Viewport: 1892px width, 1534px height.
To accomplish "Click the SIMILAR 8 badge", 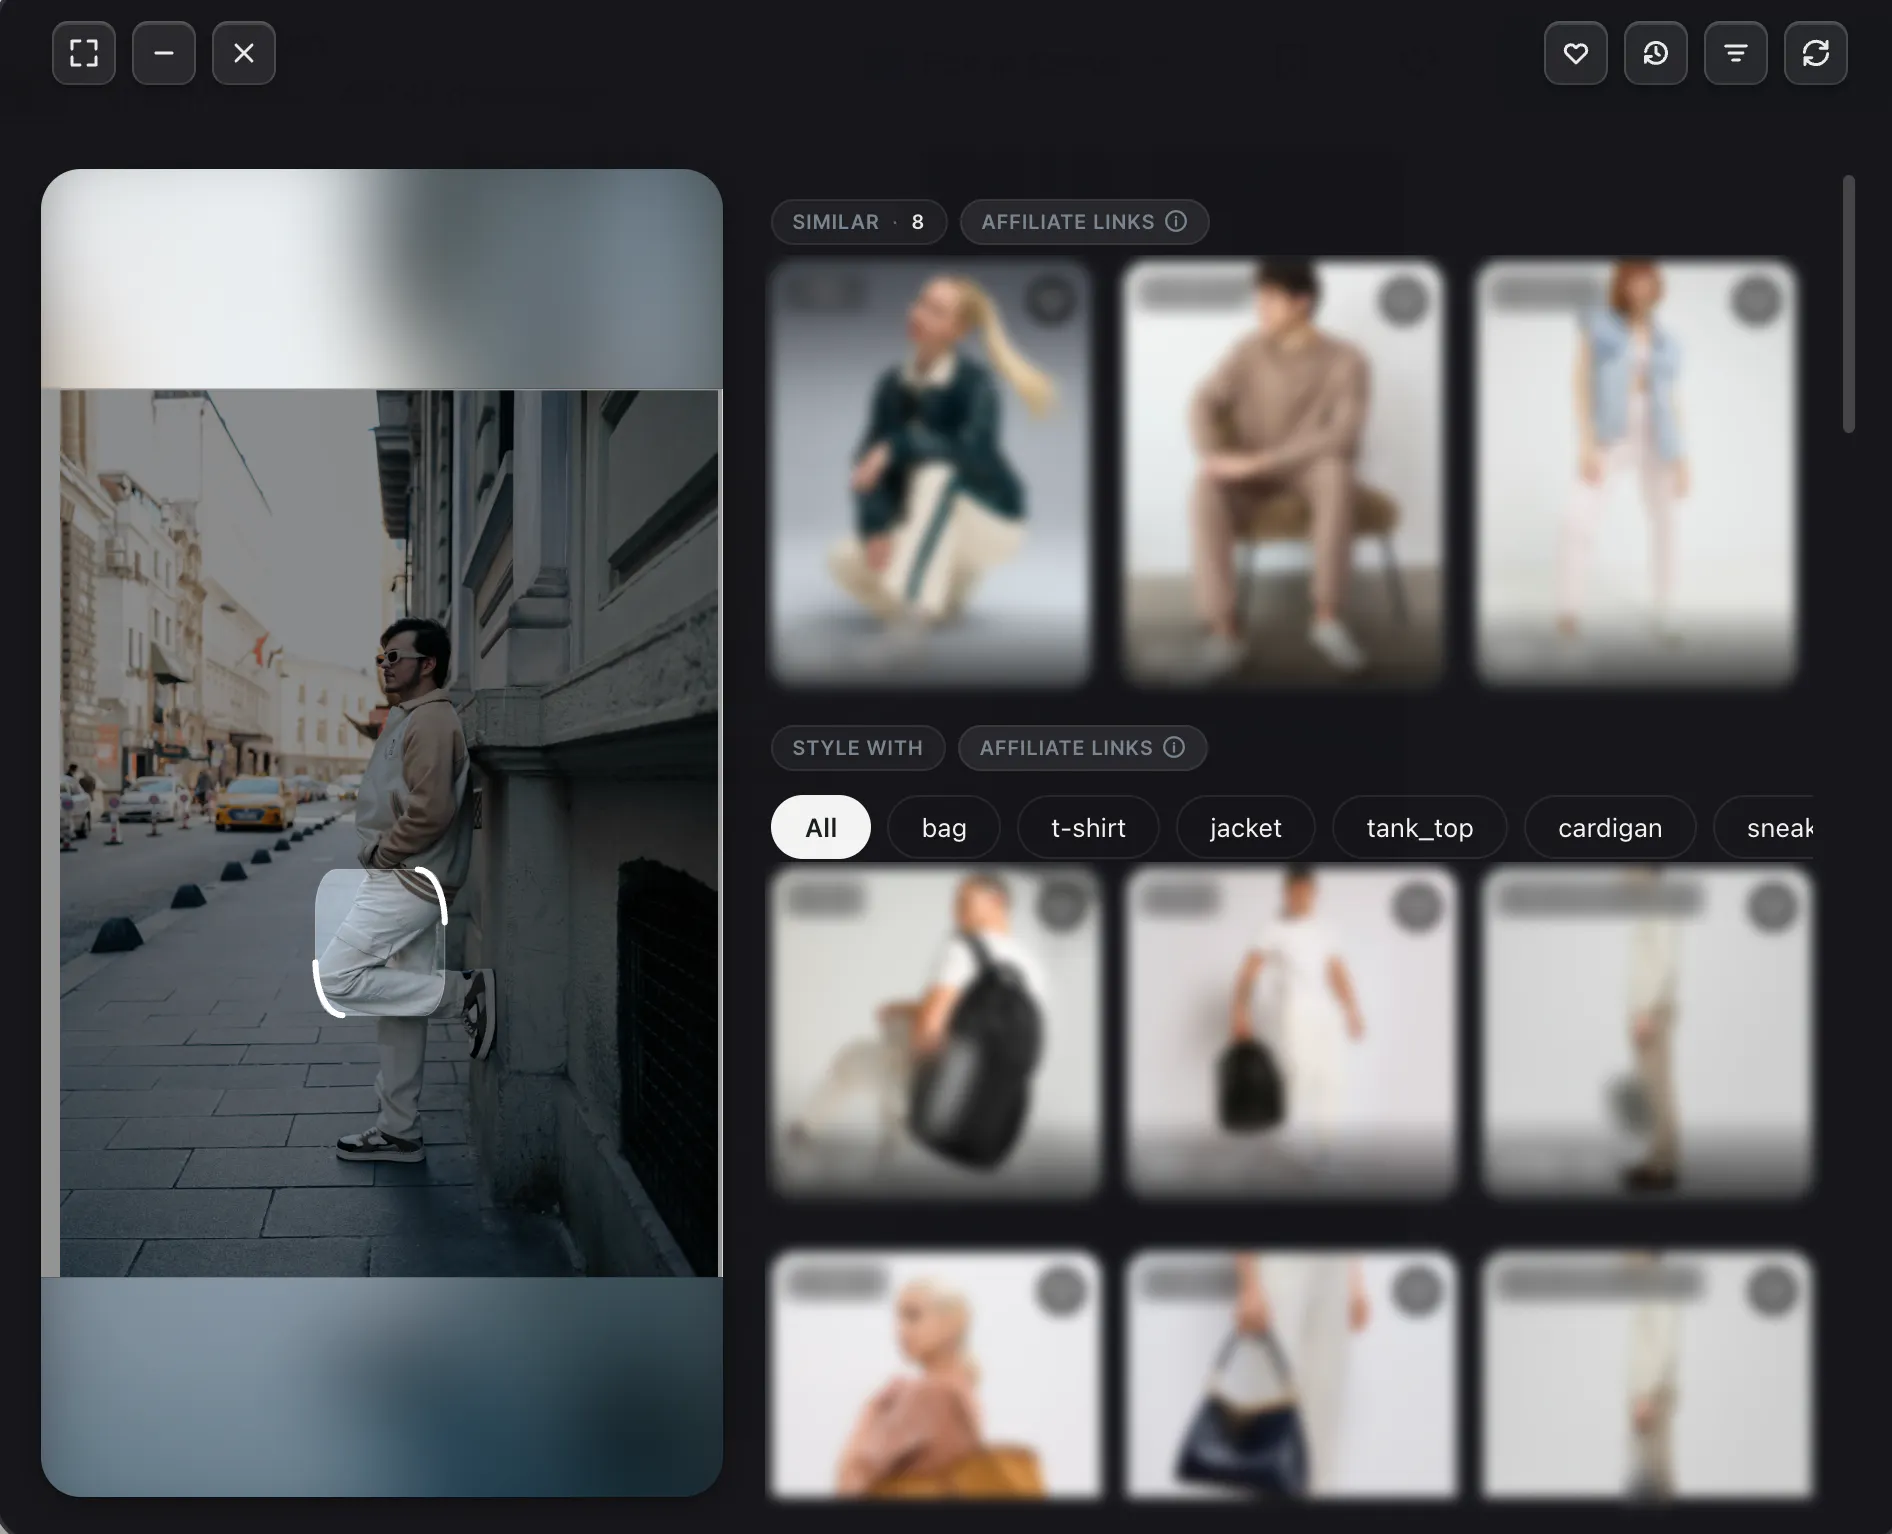I will (x=858, y=222).
